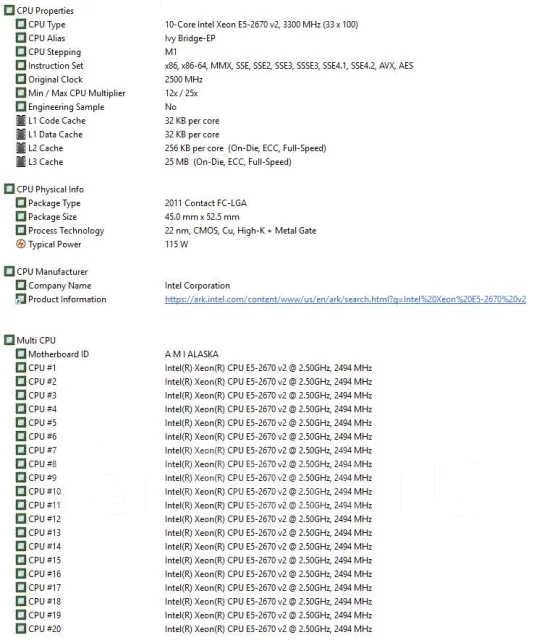
Task: Select the 256 KB per core L2 value
Action: 245,148
